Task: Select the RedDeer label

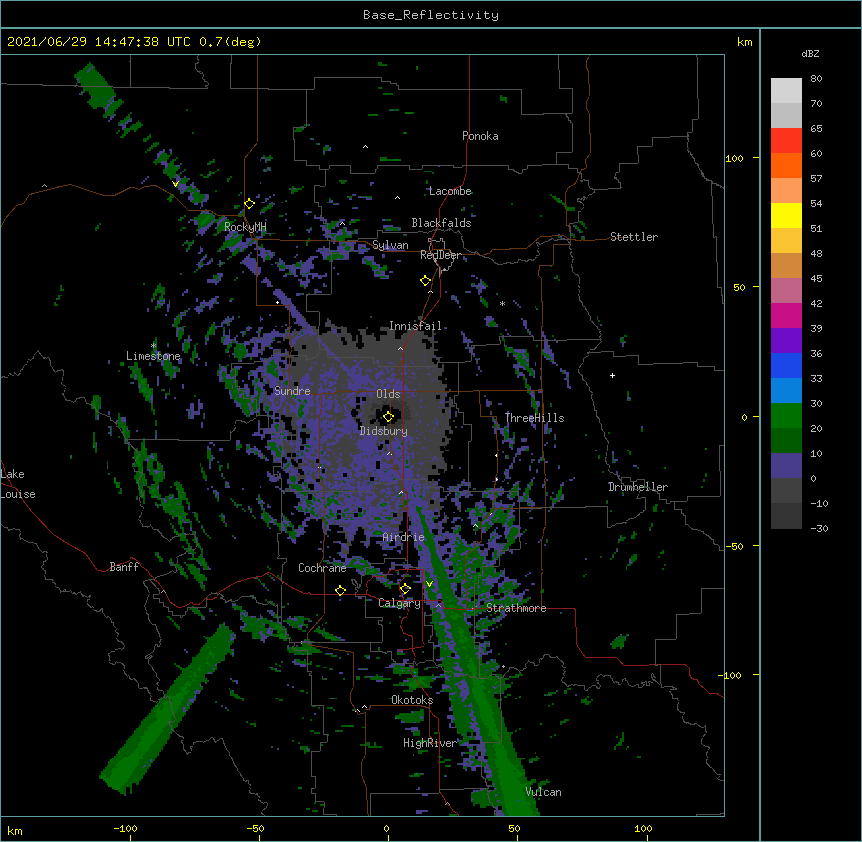Action: pos(440,255)
